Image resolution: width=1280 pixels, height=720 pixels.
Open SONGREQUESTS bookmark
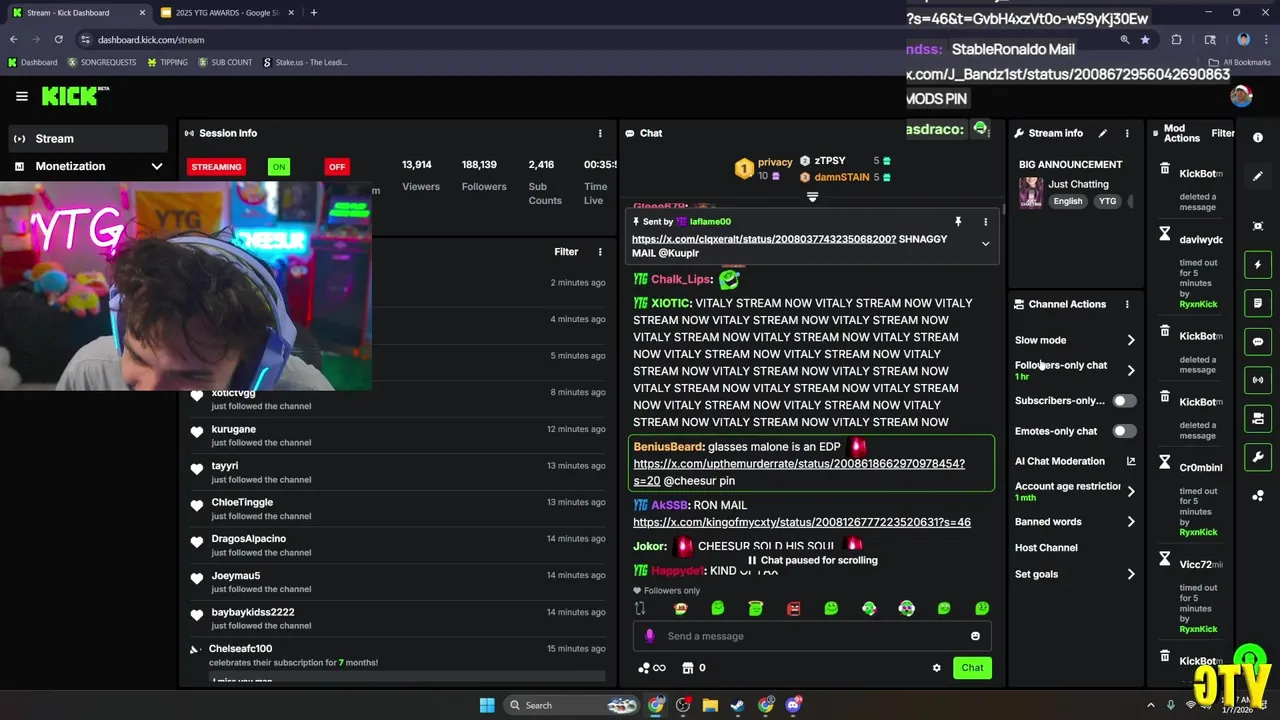tap(101, 62)
